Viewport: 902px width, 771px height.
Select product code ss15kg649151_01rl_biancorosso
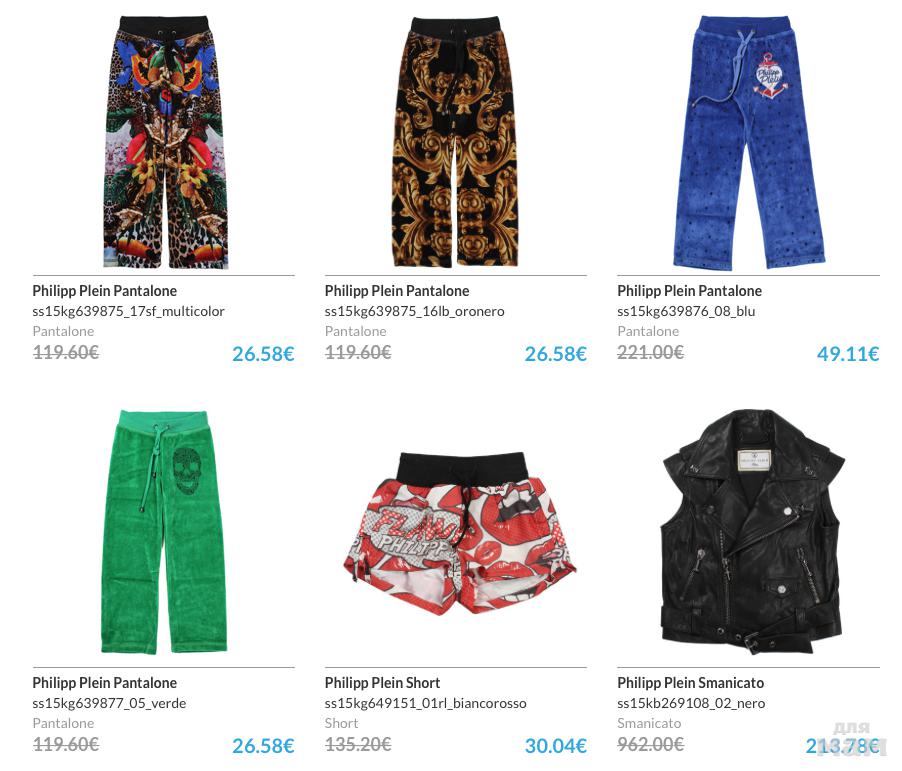[x=425, y=703]
